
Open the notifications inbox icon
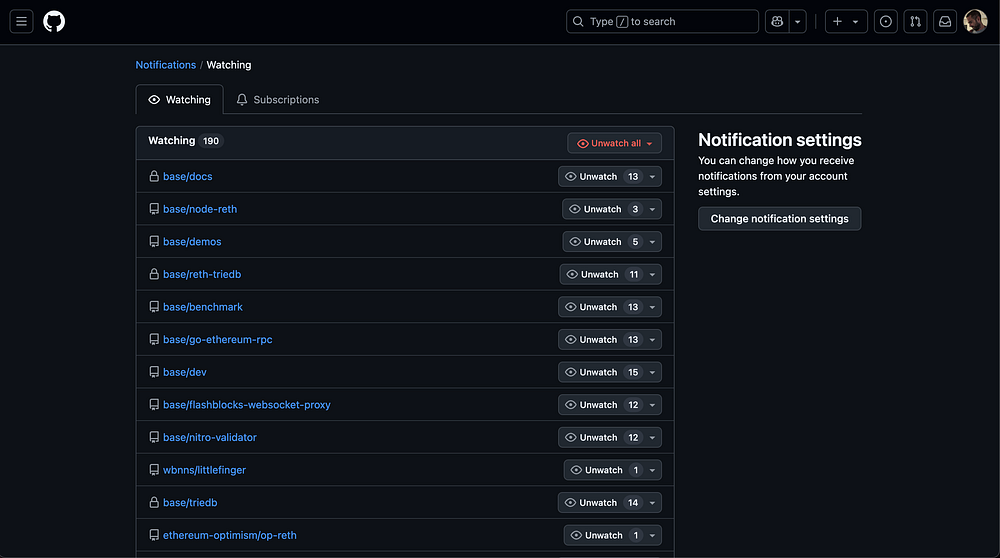(x=945, y=21)
